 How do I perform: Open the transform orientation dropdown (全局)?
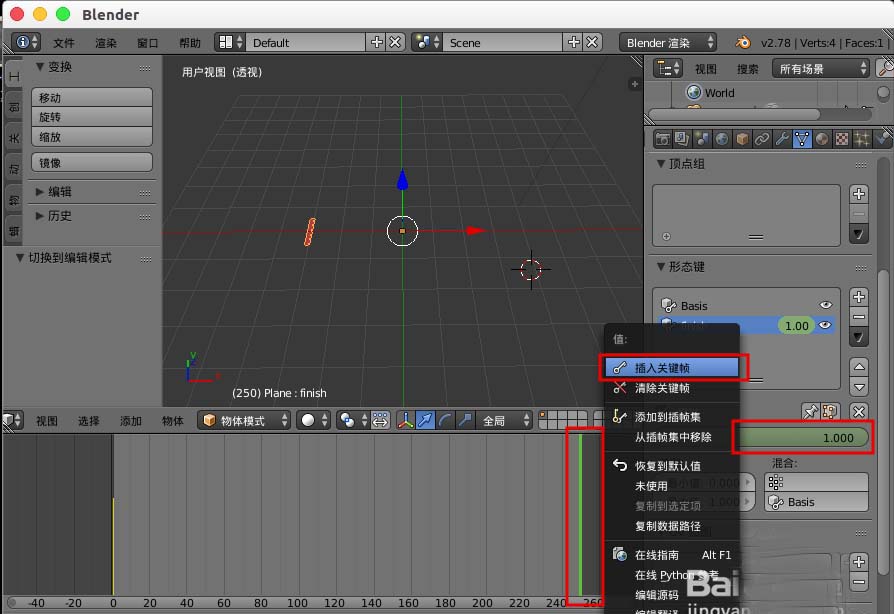[503, 421]
